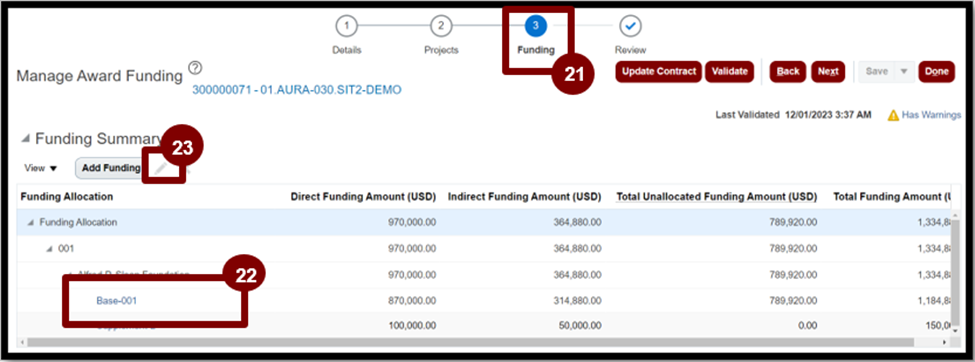
Task: Click the greyed Save button
Action: click(x=877, y=72)
